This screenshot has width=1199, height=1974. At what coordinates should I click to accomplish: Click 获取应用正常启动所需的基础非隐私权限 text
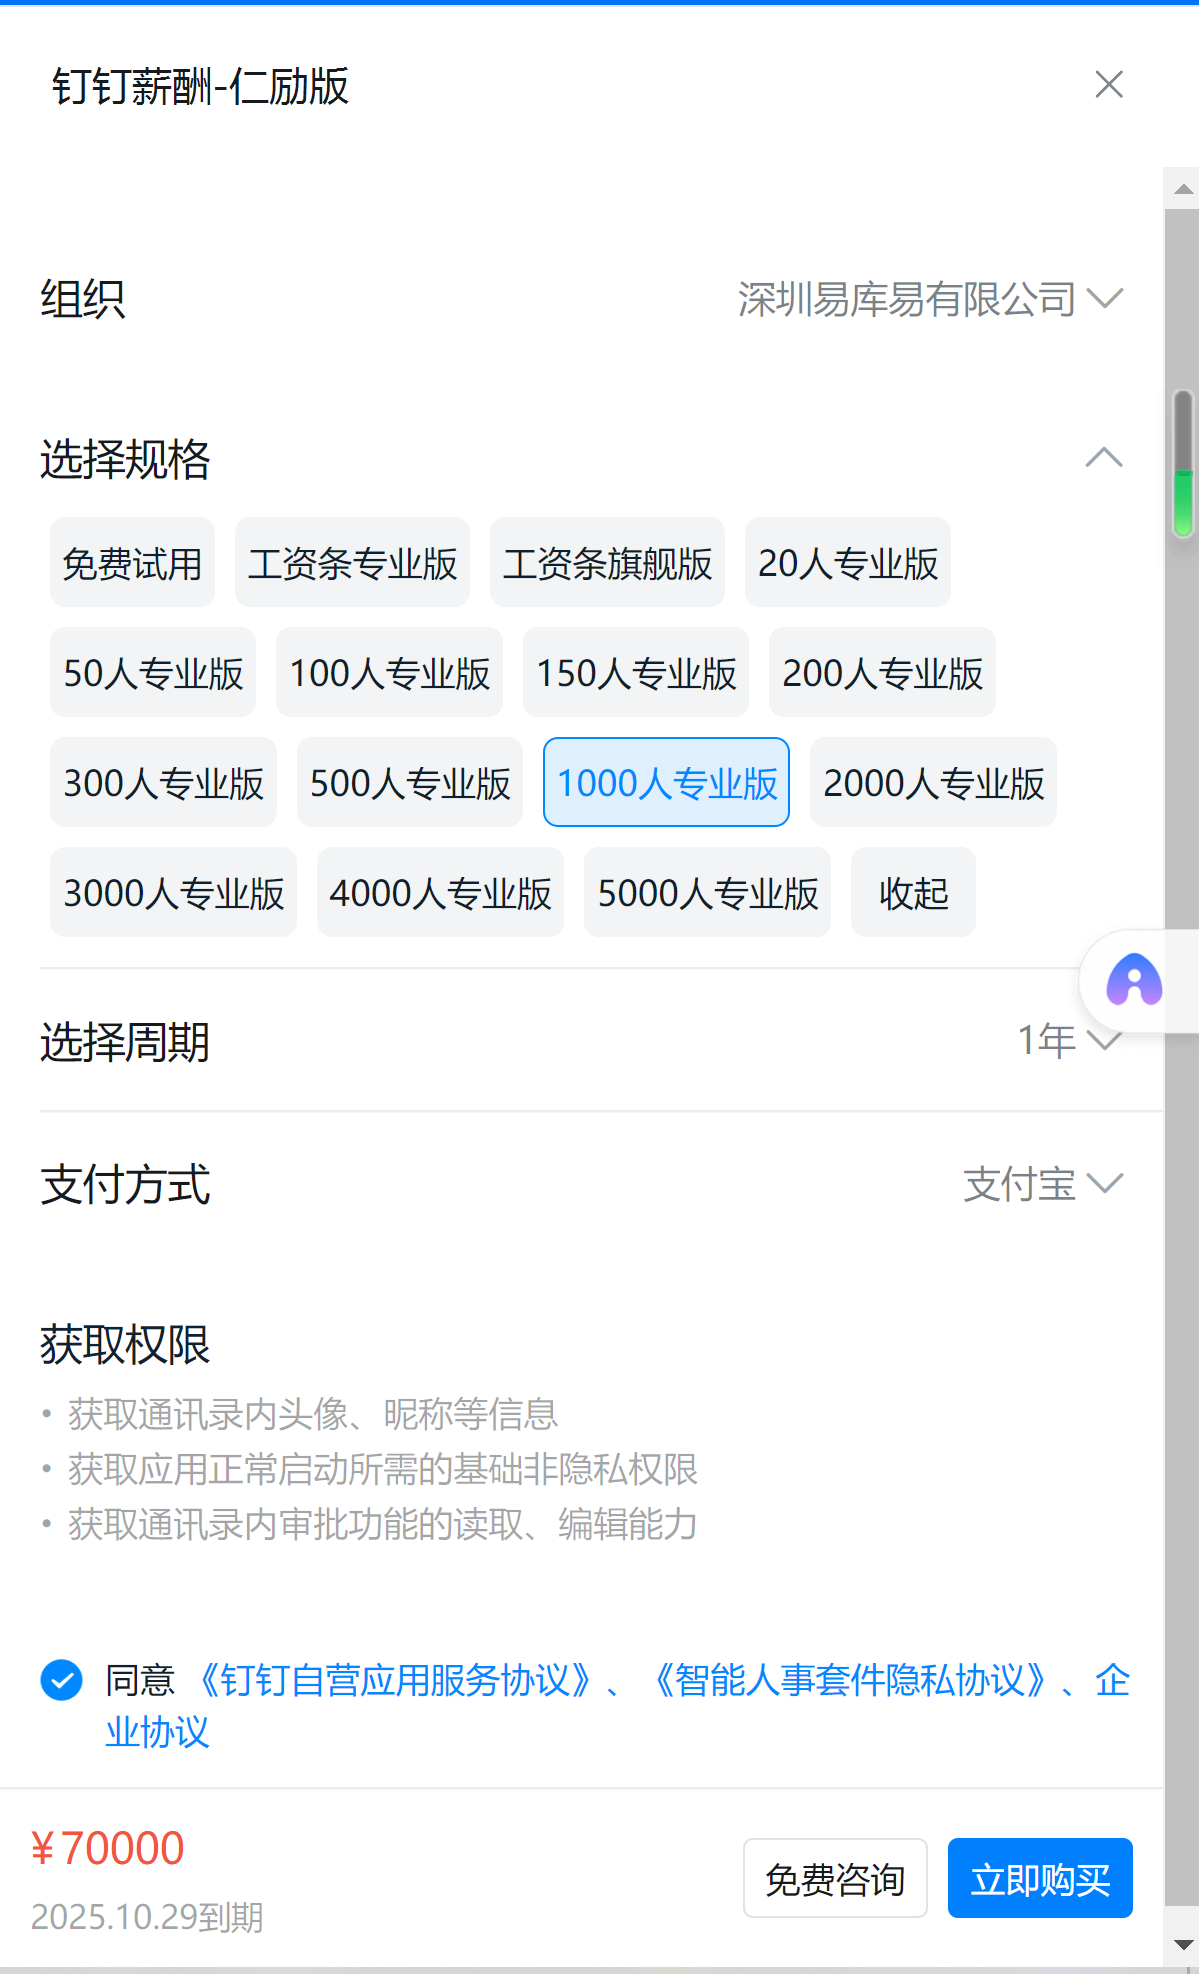383,1469
